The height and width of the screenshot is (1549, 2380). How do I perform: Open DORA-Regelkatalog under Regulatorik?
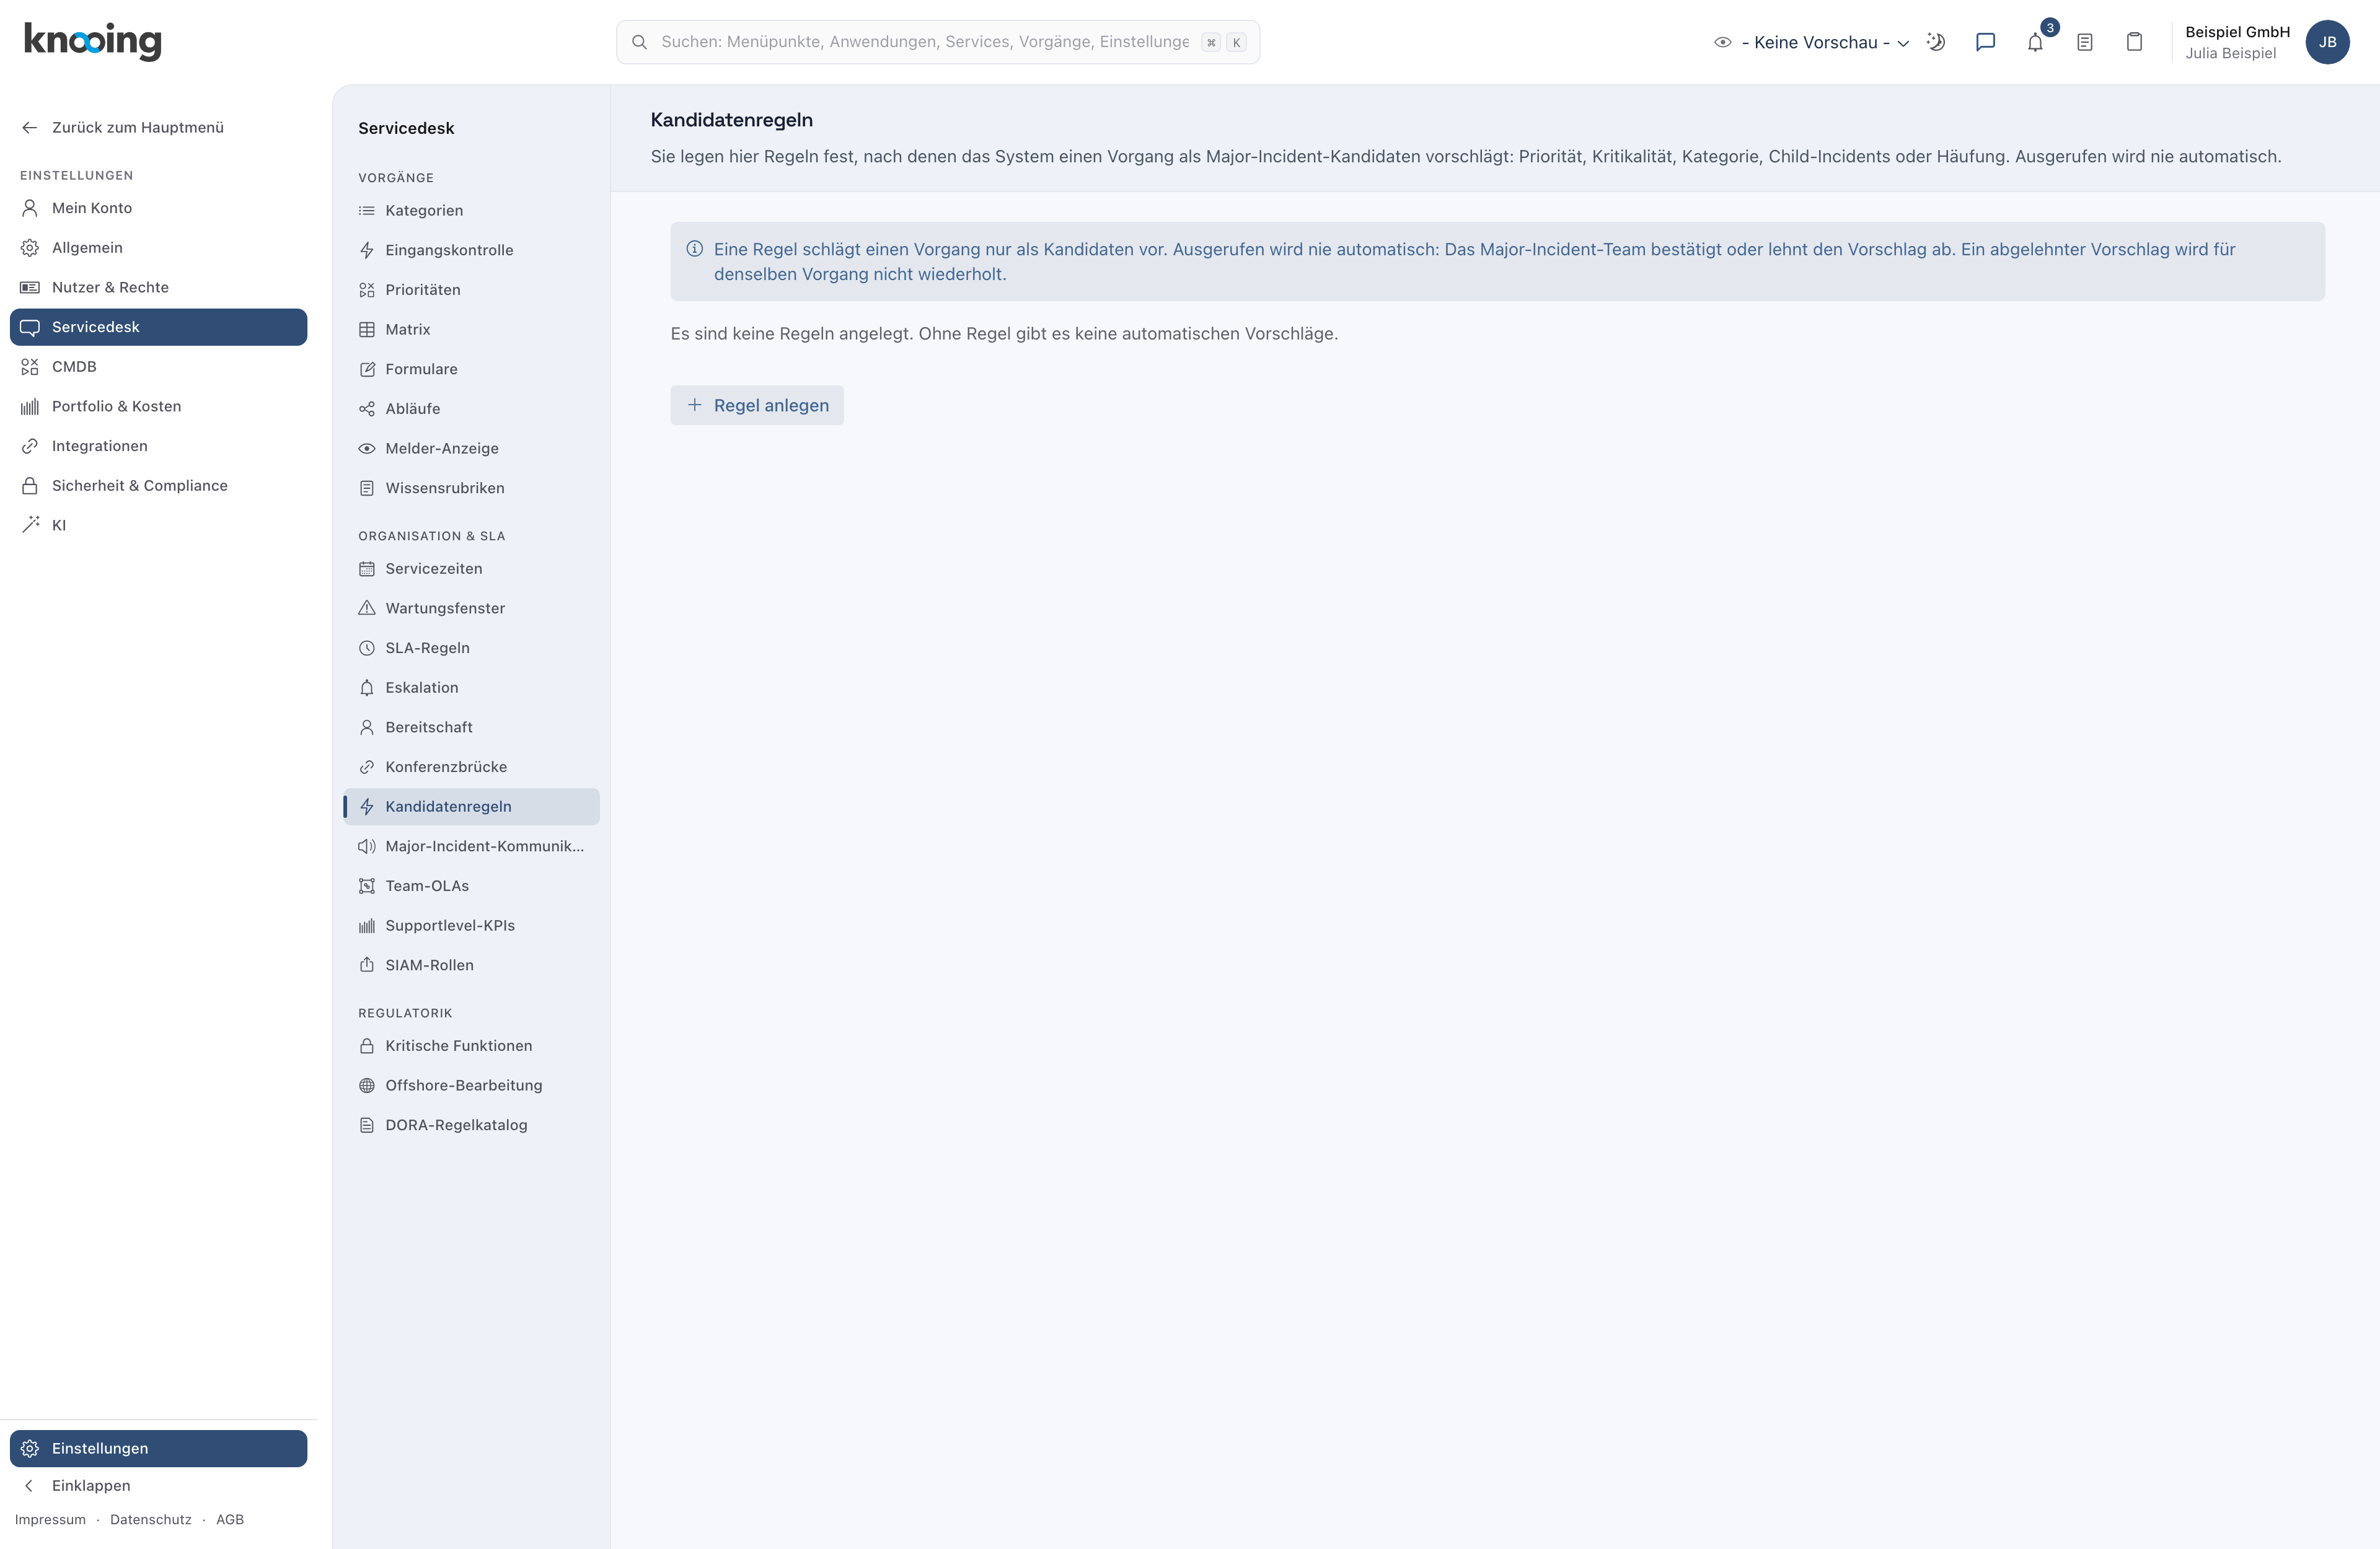[471, 1125]
